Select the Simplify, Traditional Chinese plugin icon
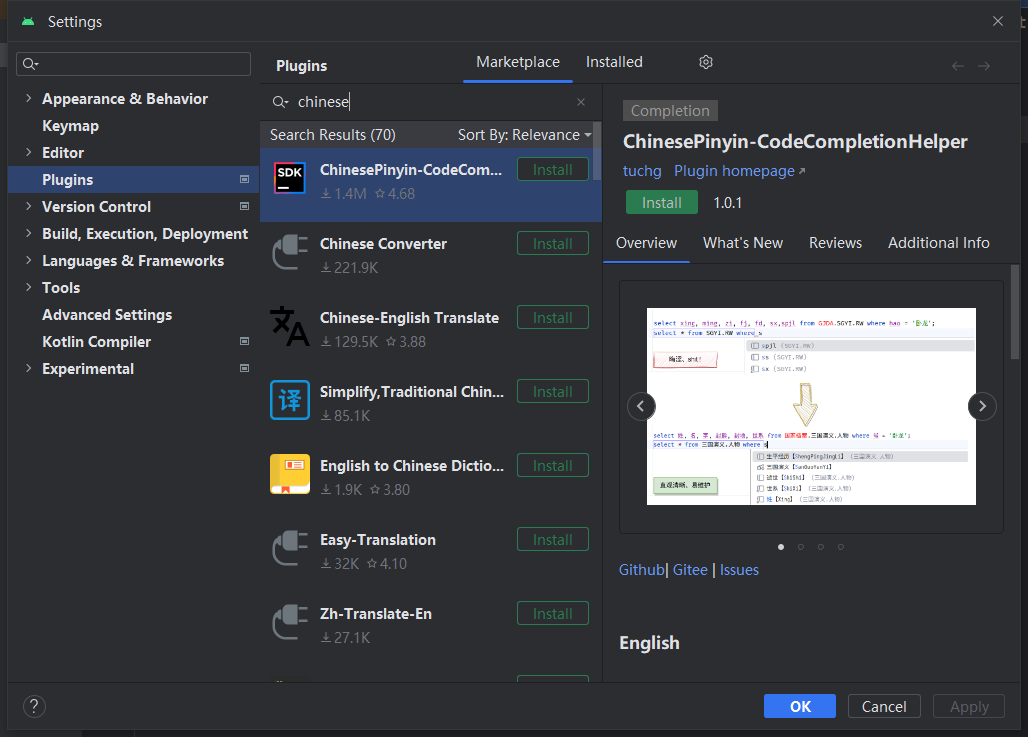Screen dimensions: 1028x737 tap(290, 399)
